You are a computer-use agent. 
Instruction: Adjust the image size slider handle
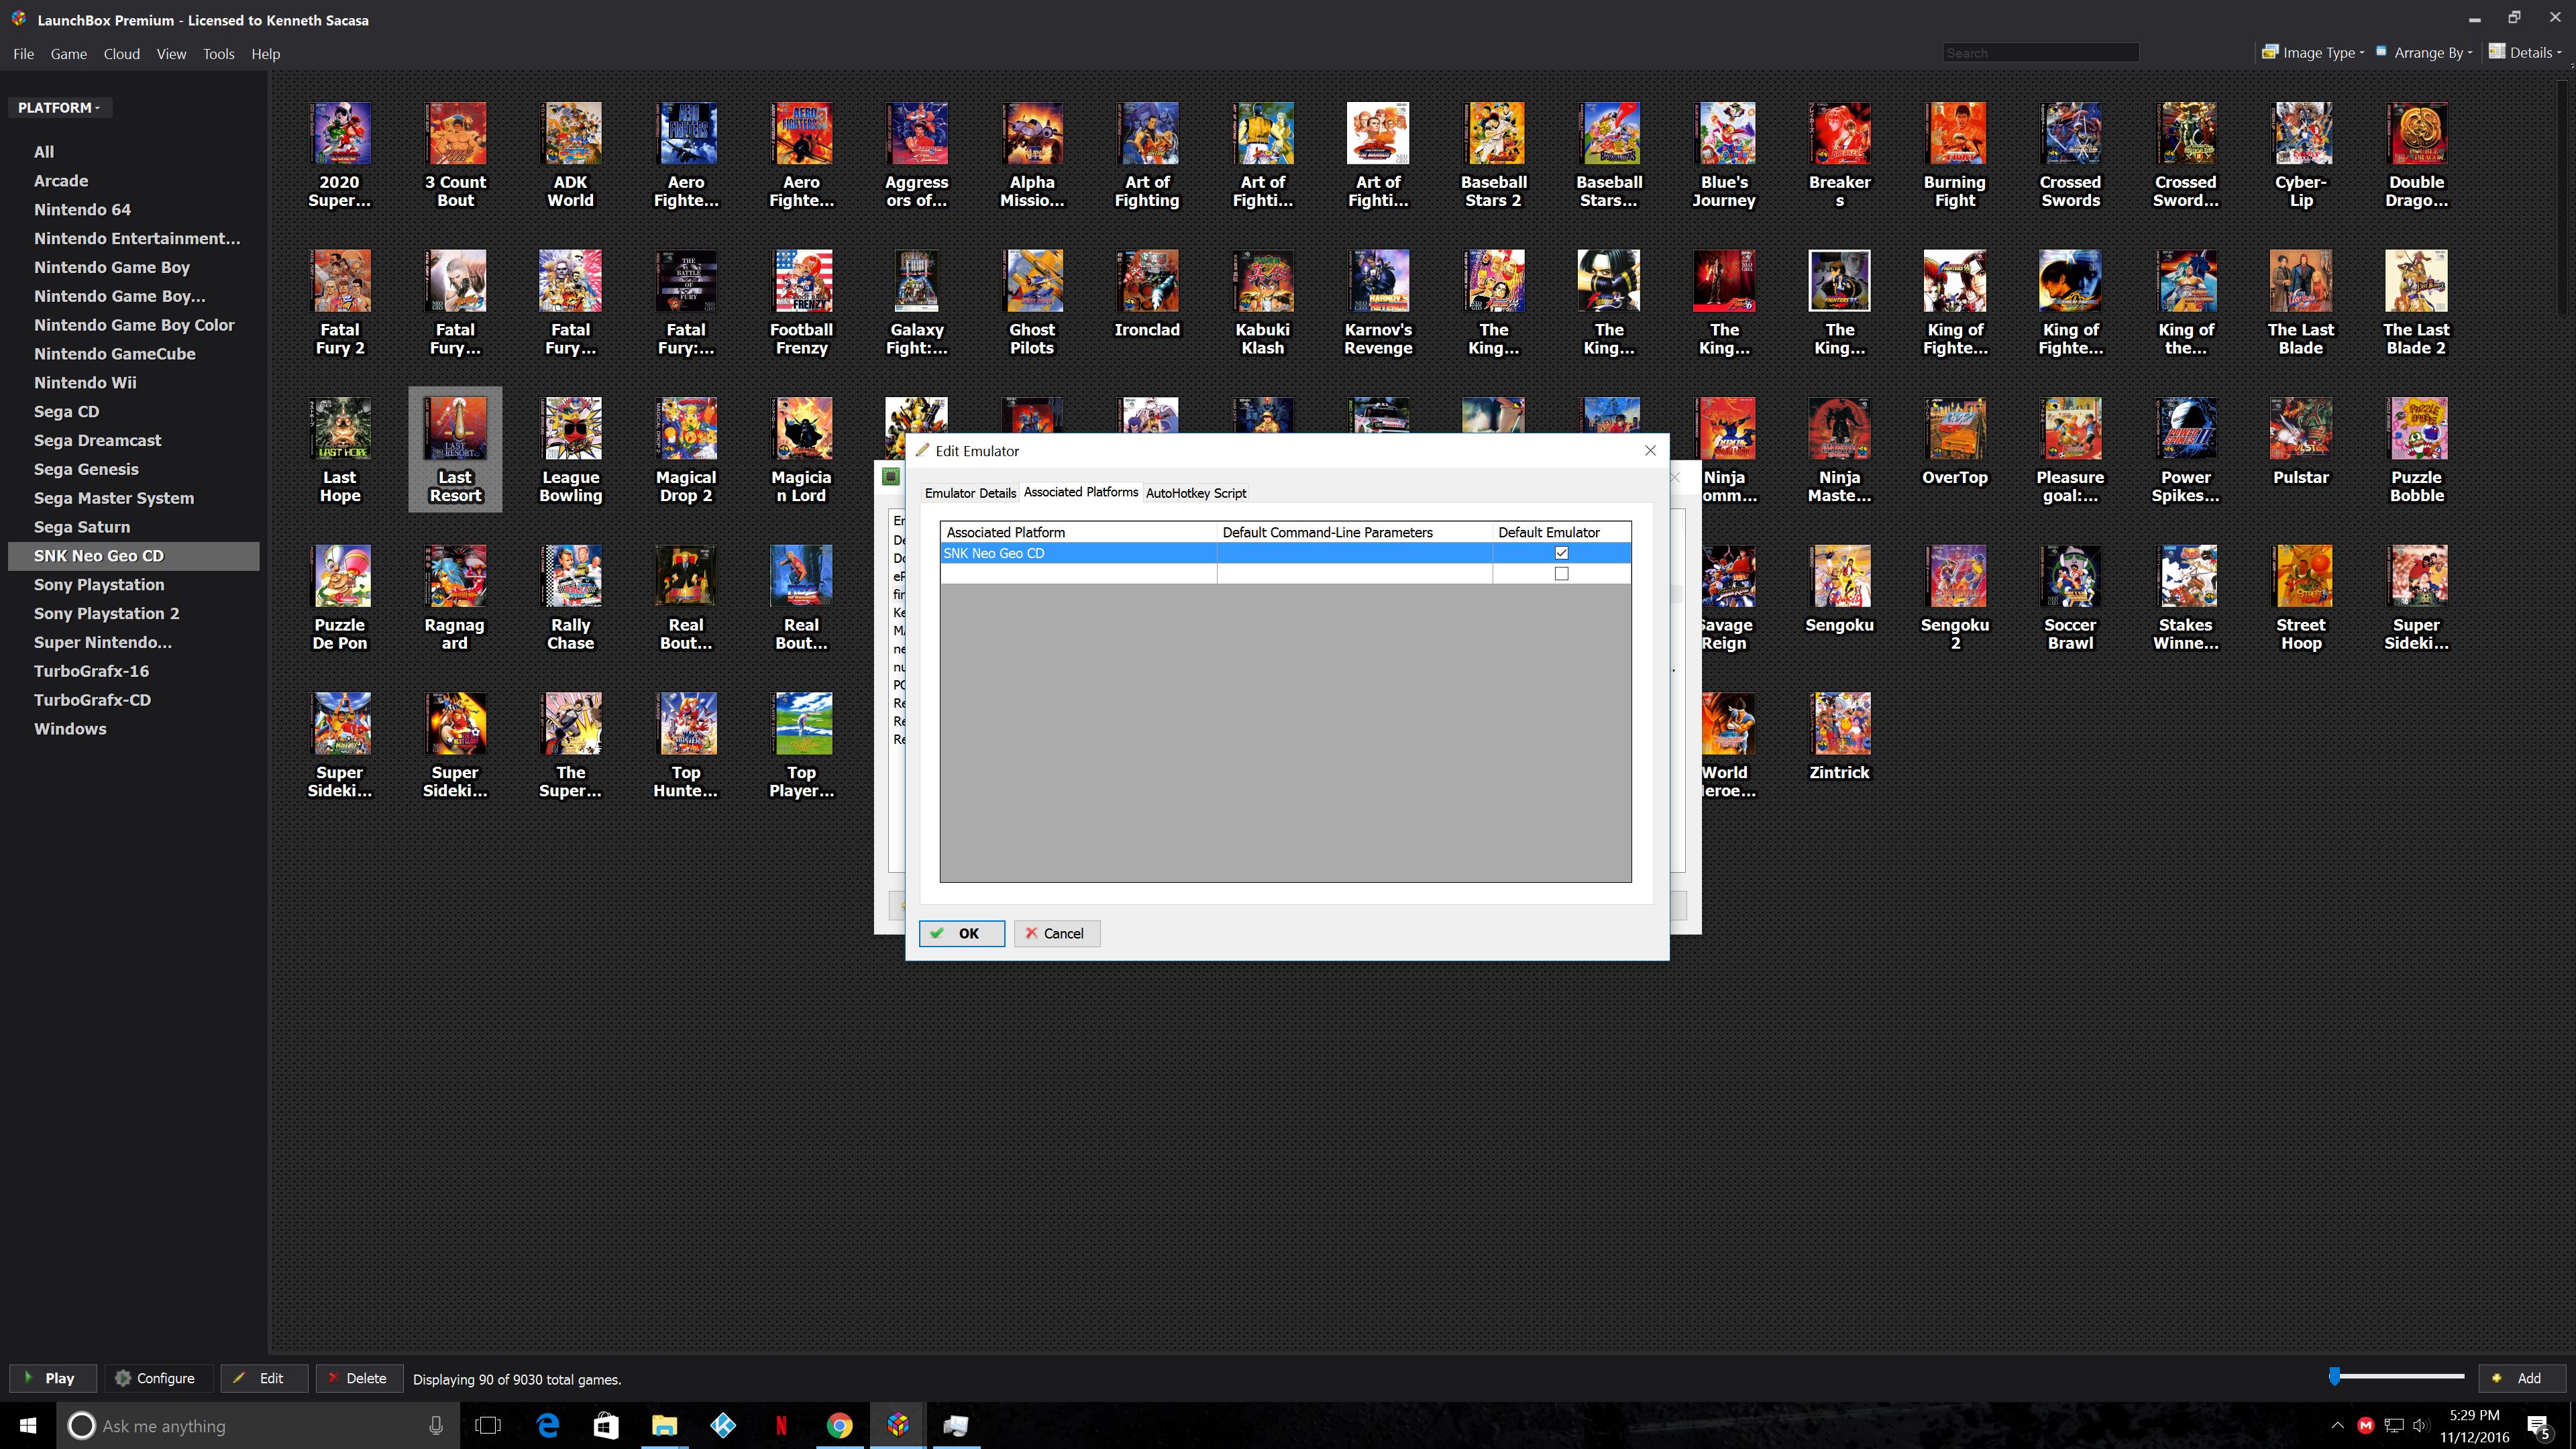(x=2334, y=1377)
